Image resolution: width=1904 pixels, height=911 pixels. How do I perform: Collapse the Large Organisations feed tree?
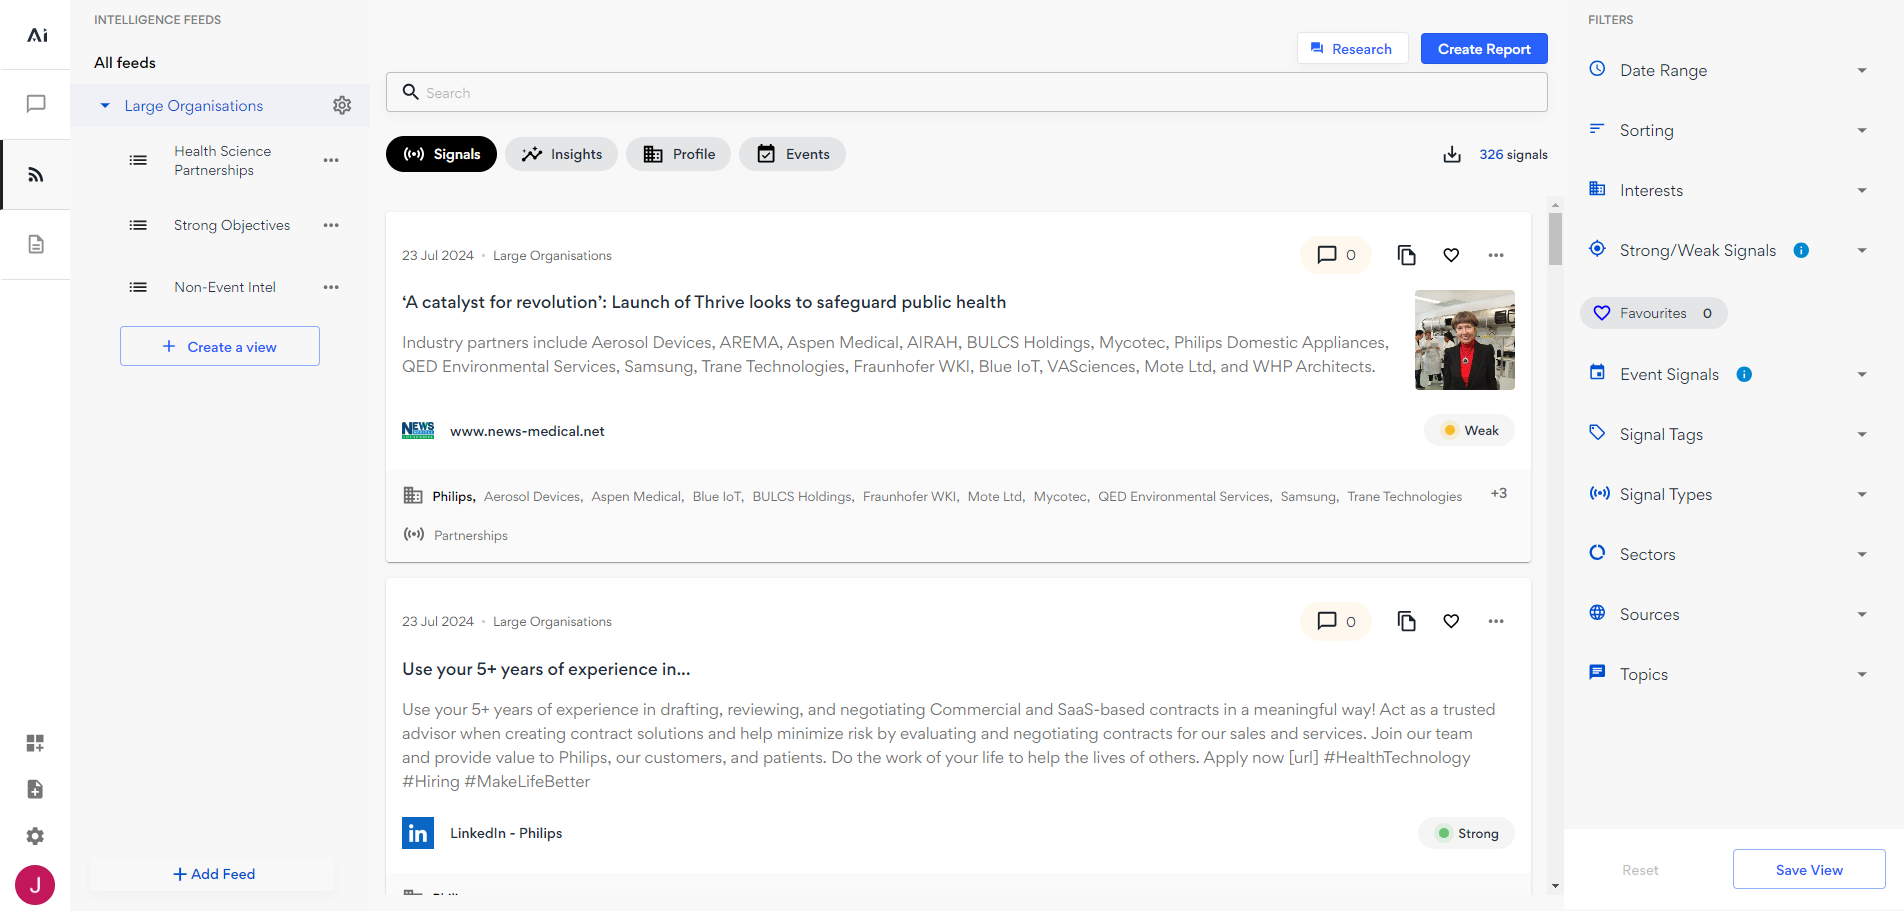[105, 106]
